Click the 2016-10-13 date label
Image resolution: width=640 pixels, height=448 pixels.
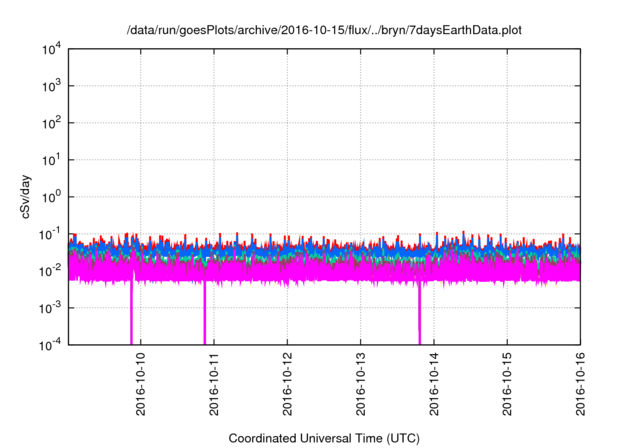[x=360, y=384]
